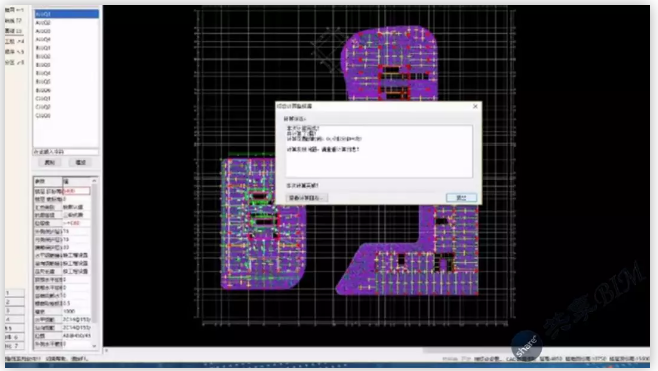Open sidebar tab numbered 1 (轴网)
The width and height of the screenshot is (658, 371).
coord(14,10)
